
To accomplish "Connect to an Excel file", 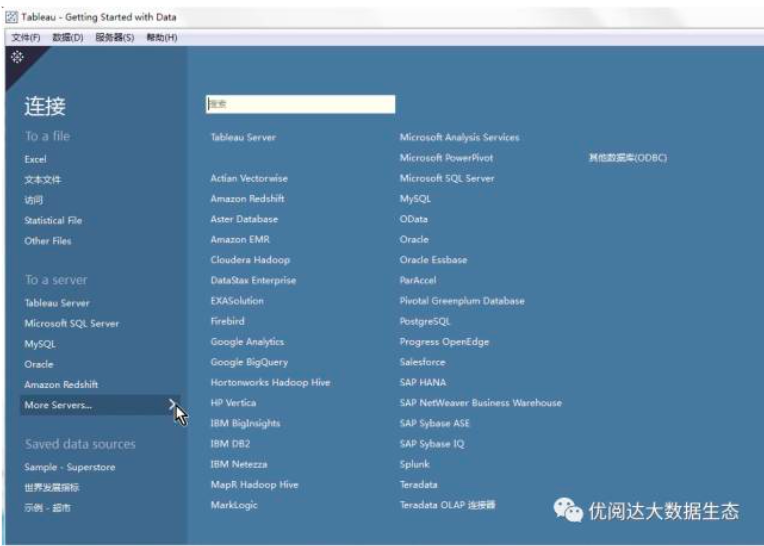I will tap(35, 159).
